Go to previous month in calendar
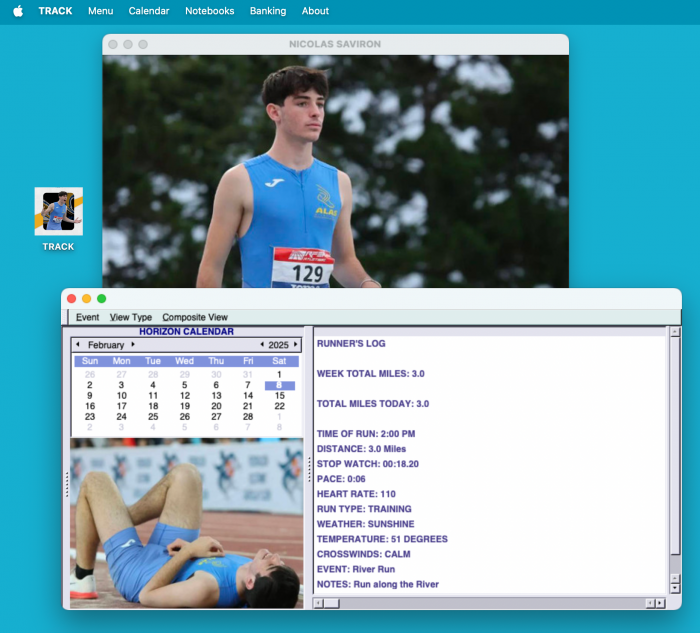The height and width of the screenshot is (633, 700). pos(78,345)
